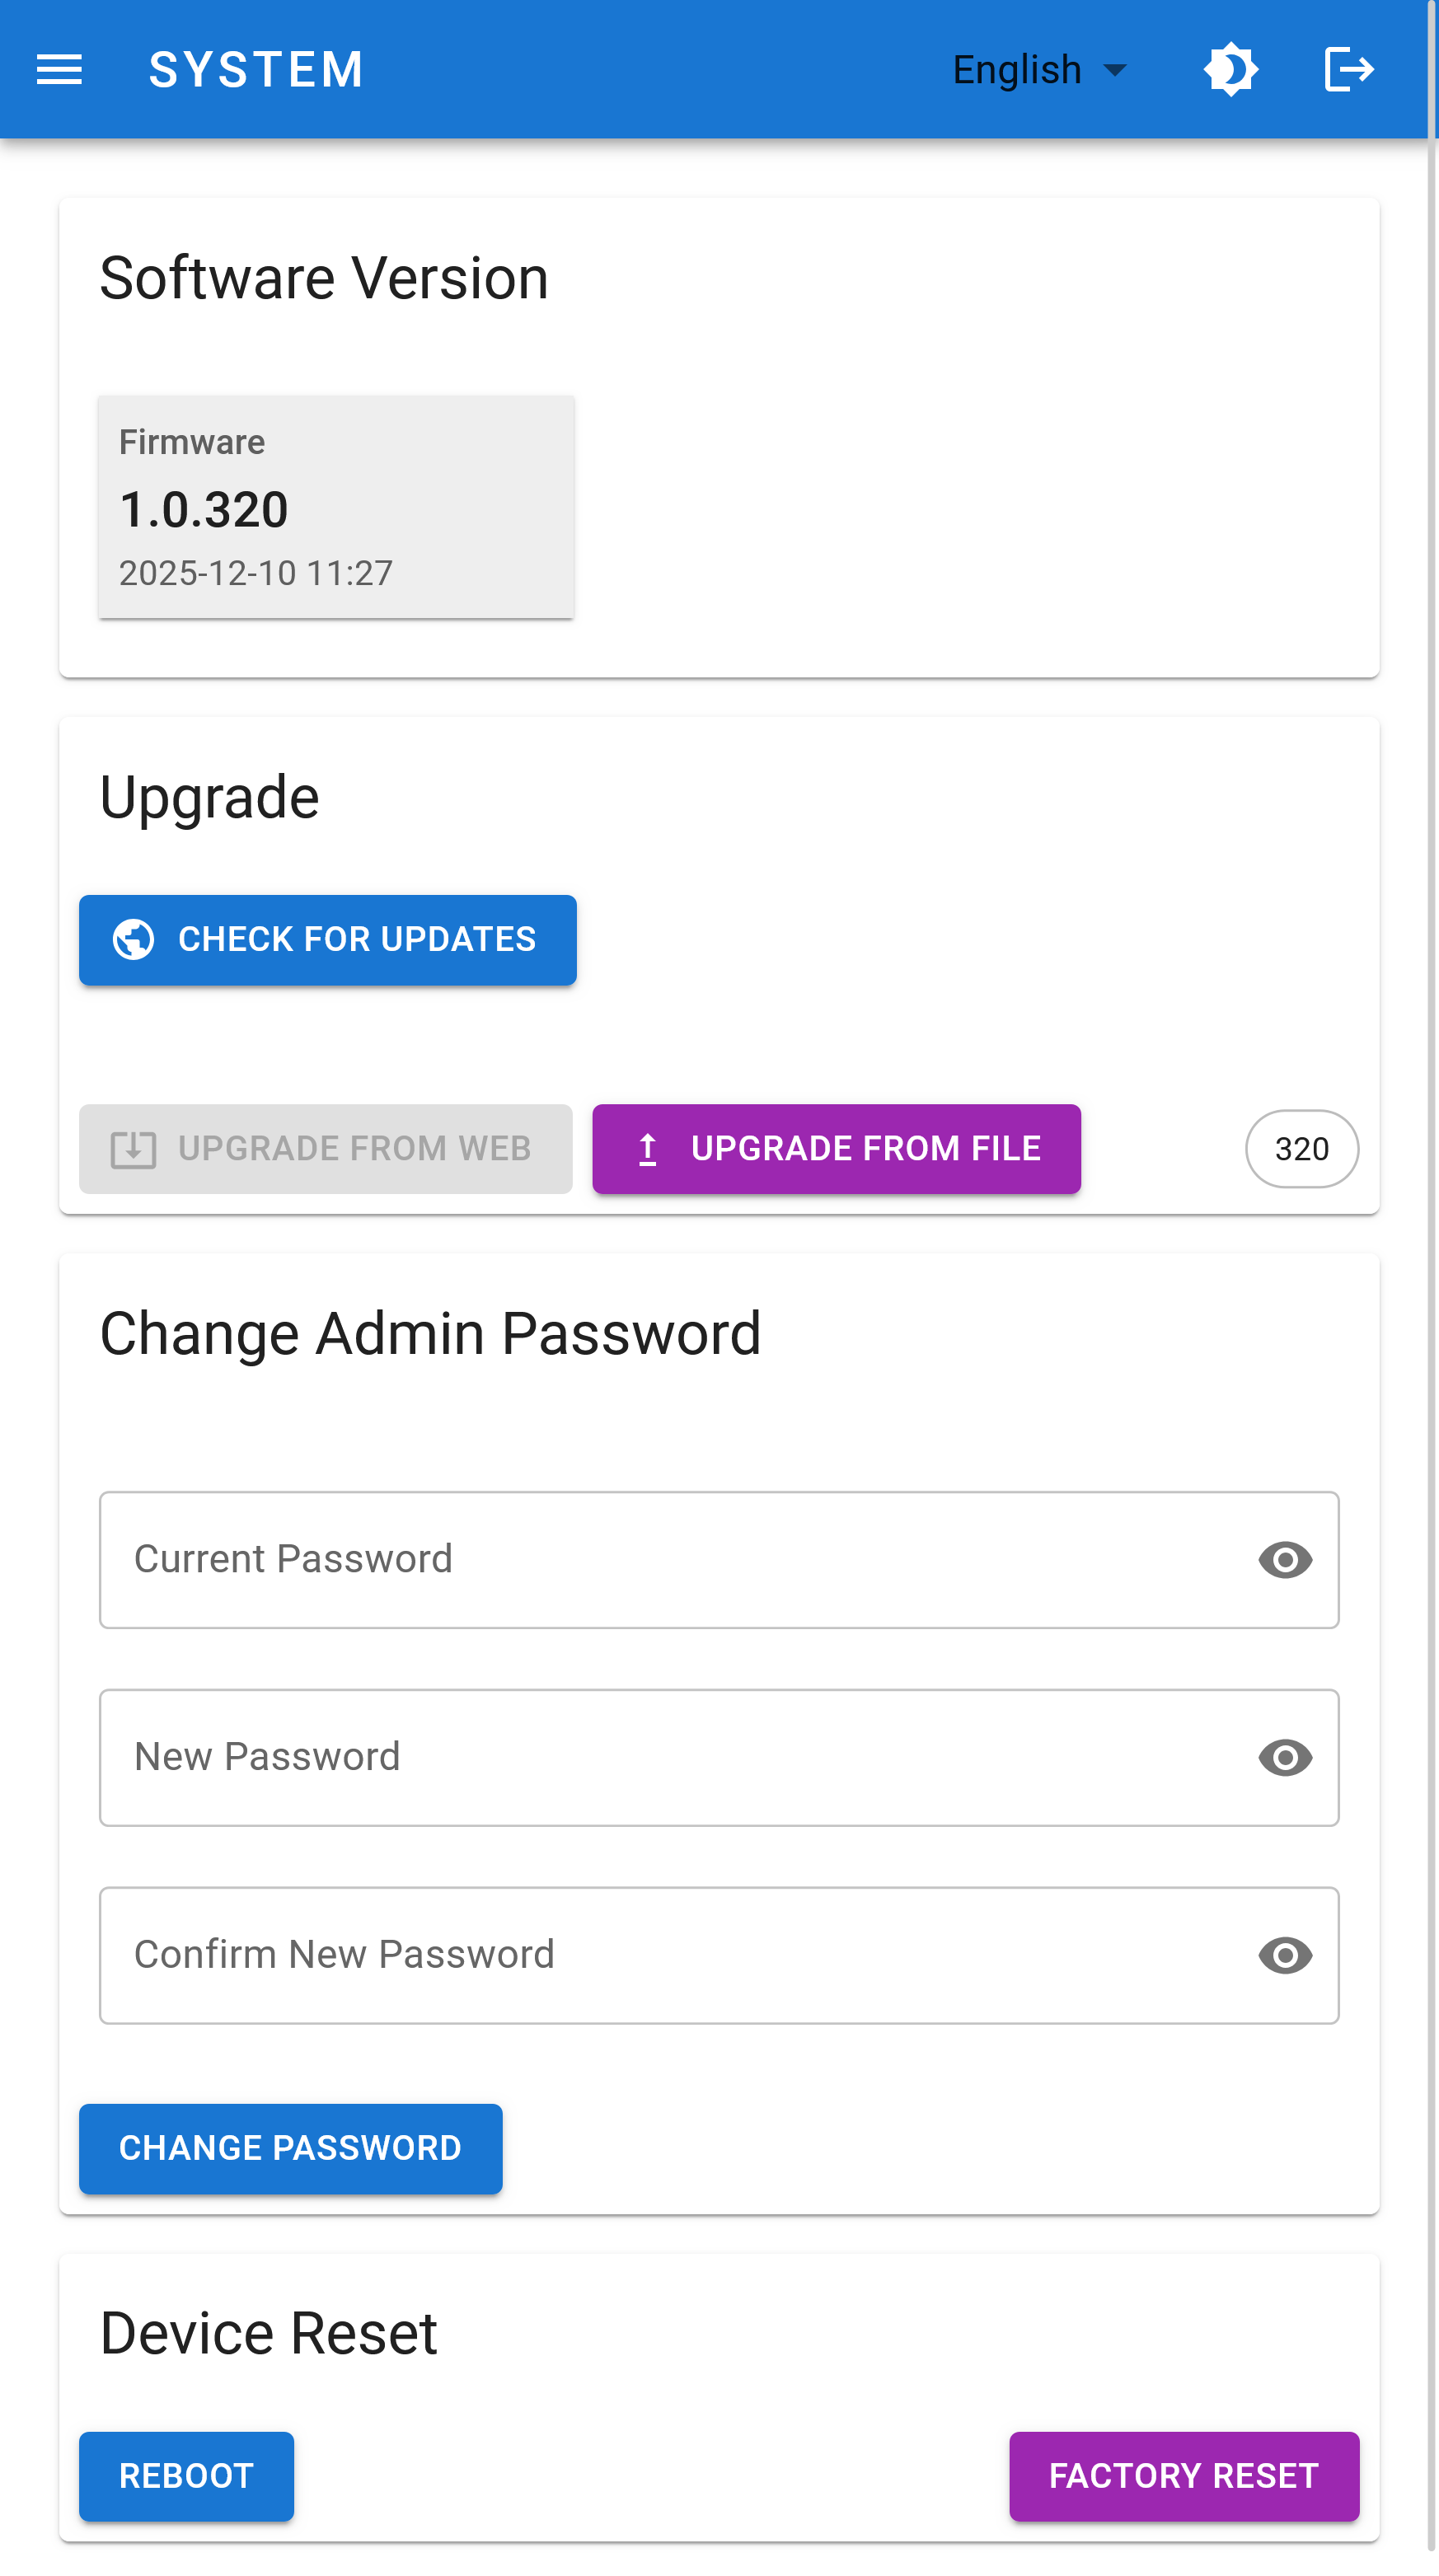Click upload arrow icon on Upgrade From File
The image size is (1439, 2576).
coord(647,1148)
